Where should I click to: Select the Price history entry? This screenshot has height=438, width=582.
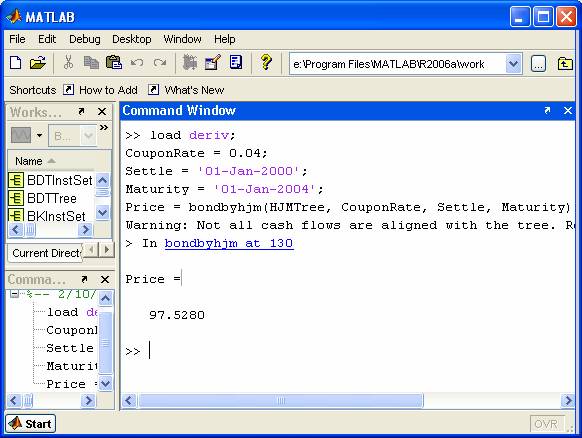[72, 384]
